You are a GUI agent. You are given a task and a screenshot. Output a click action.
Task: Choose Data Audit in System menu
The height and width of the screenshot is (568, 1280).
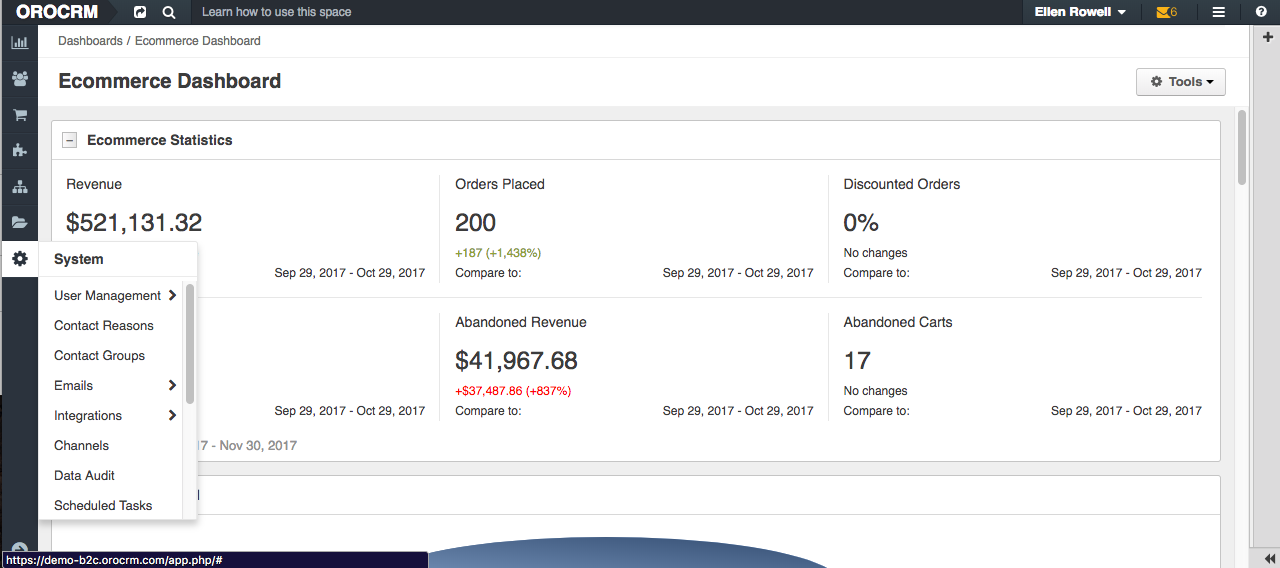84,476
